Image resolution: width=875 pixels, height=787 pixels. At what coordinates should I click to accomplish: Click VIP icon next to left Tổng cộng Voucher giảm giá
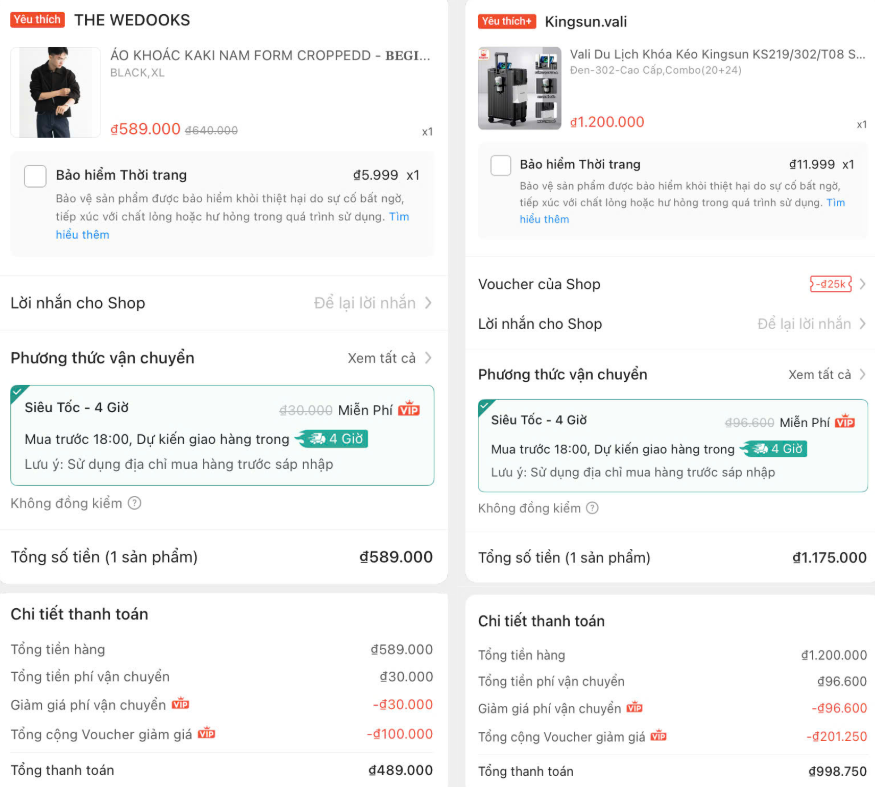click(x=206, y=733)
